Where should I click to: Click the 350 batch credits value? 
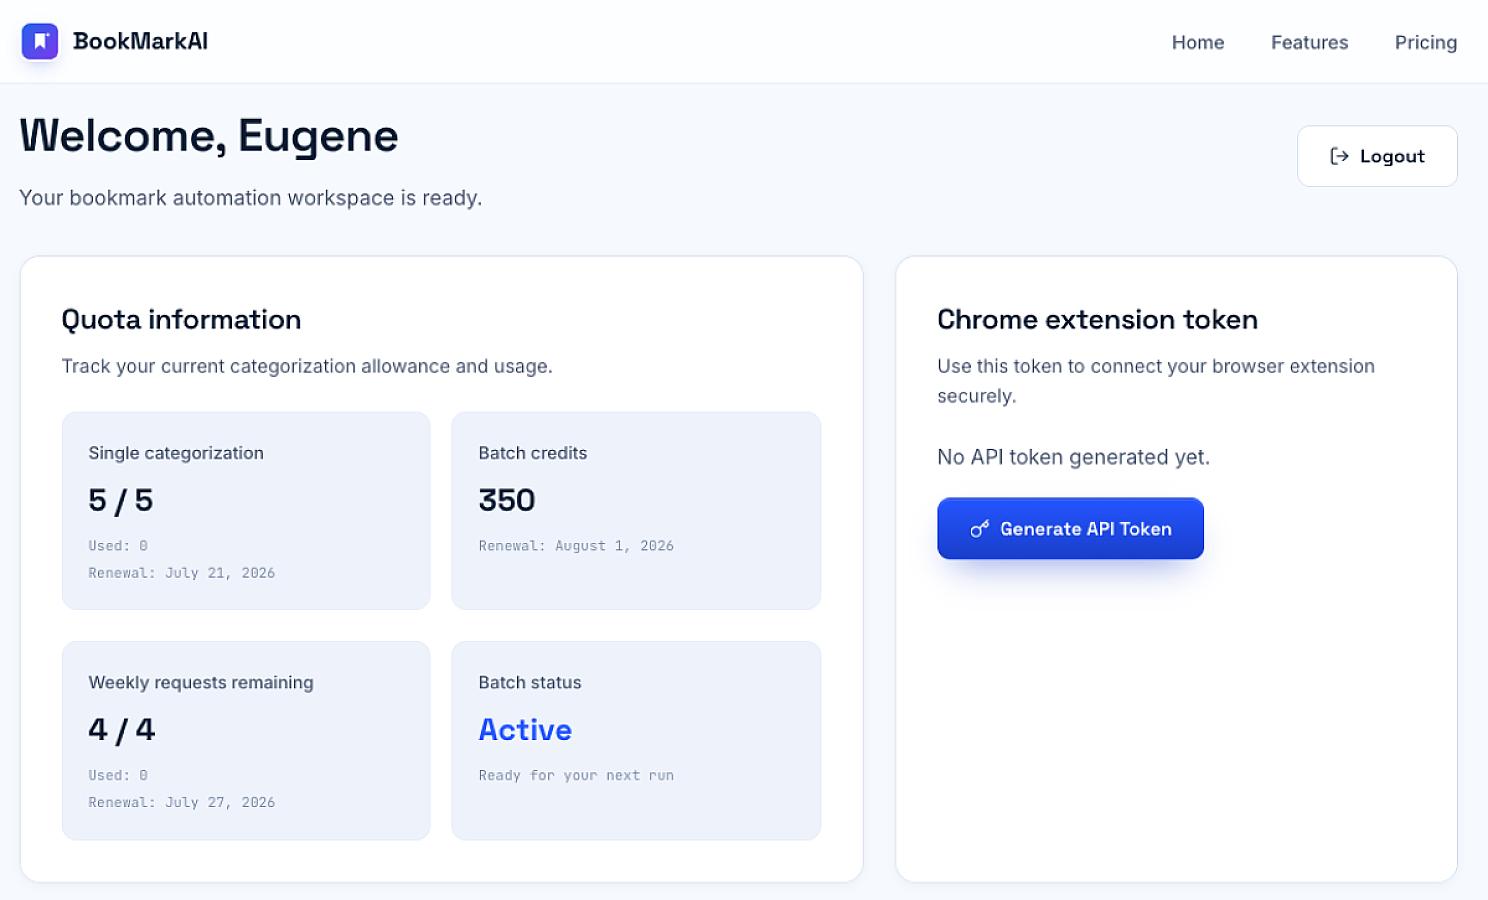tap(507, 500)
